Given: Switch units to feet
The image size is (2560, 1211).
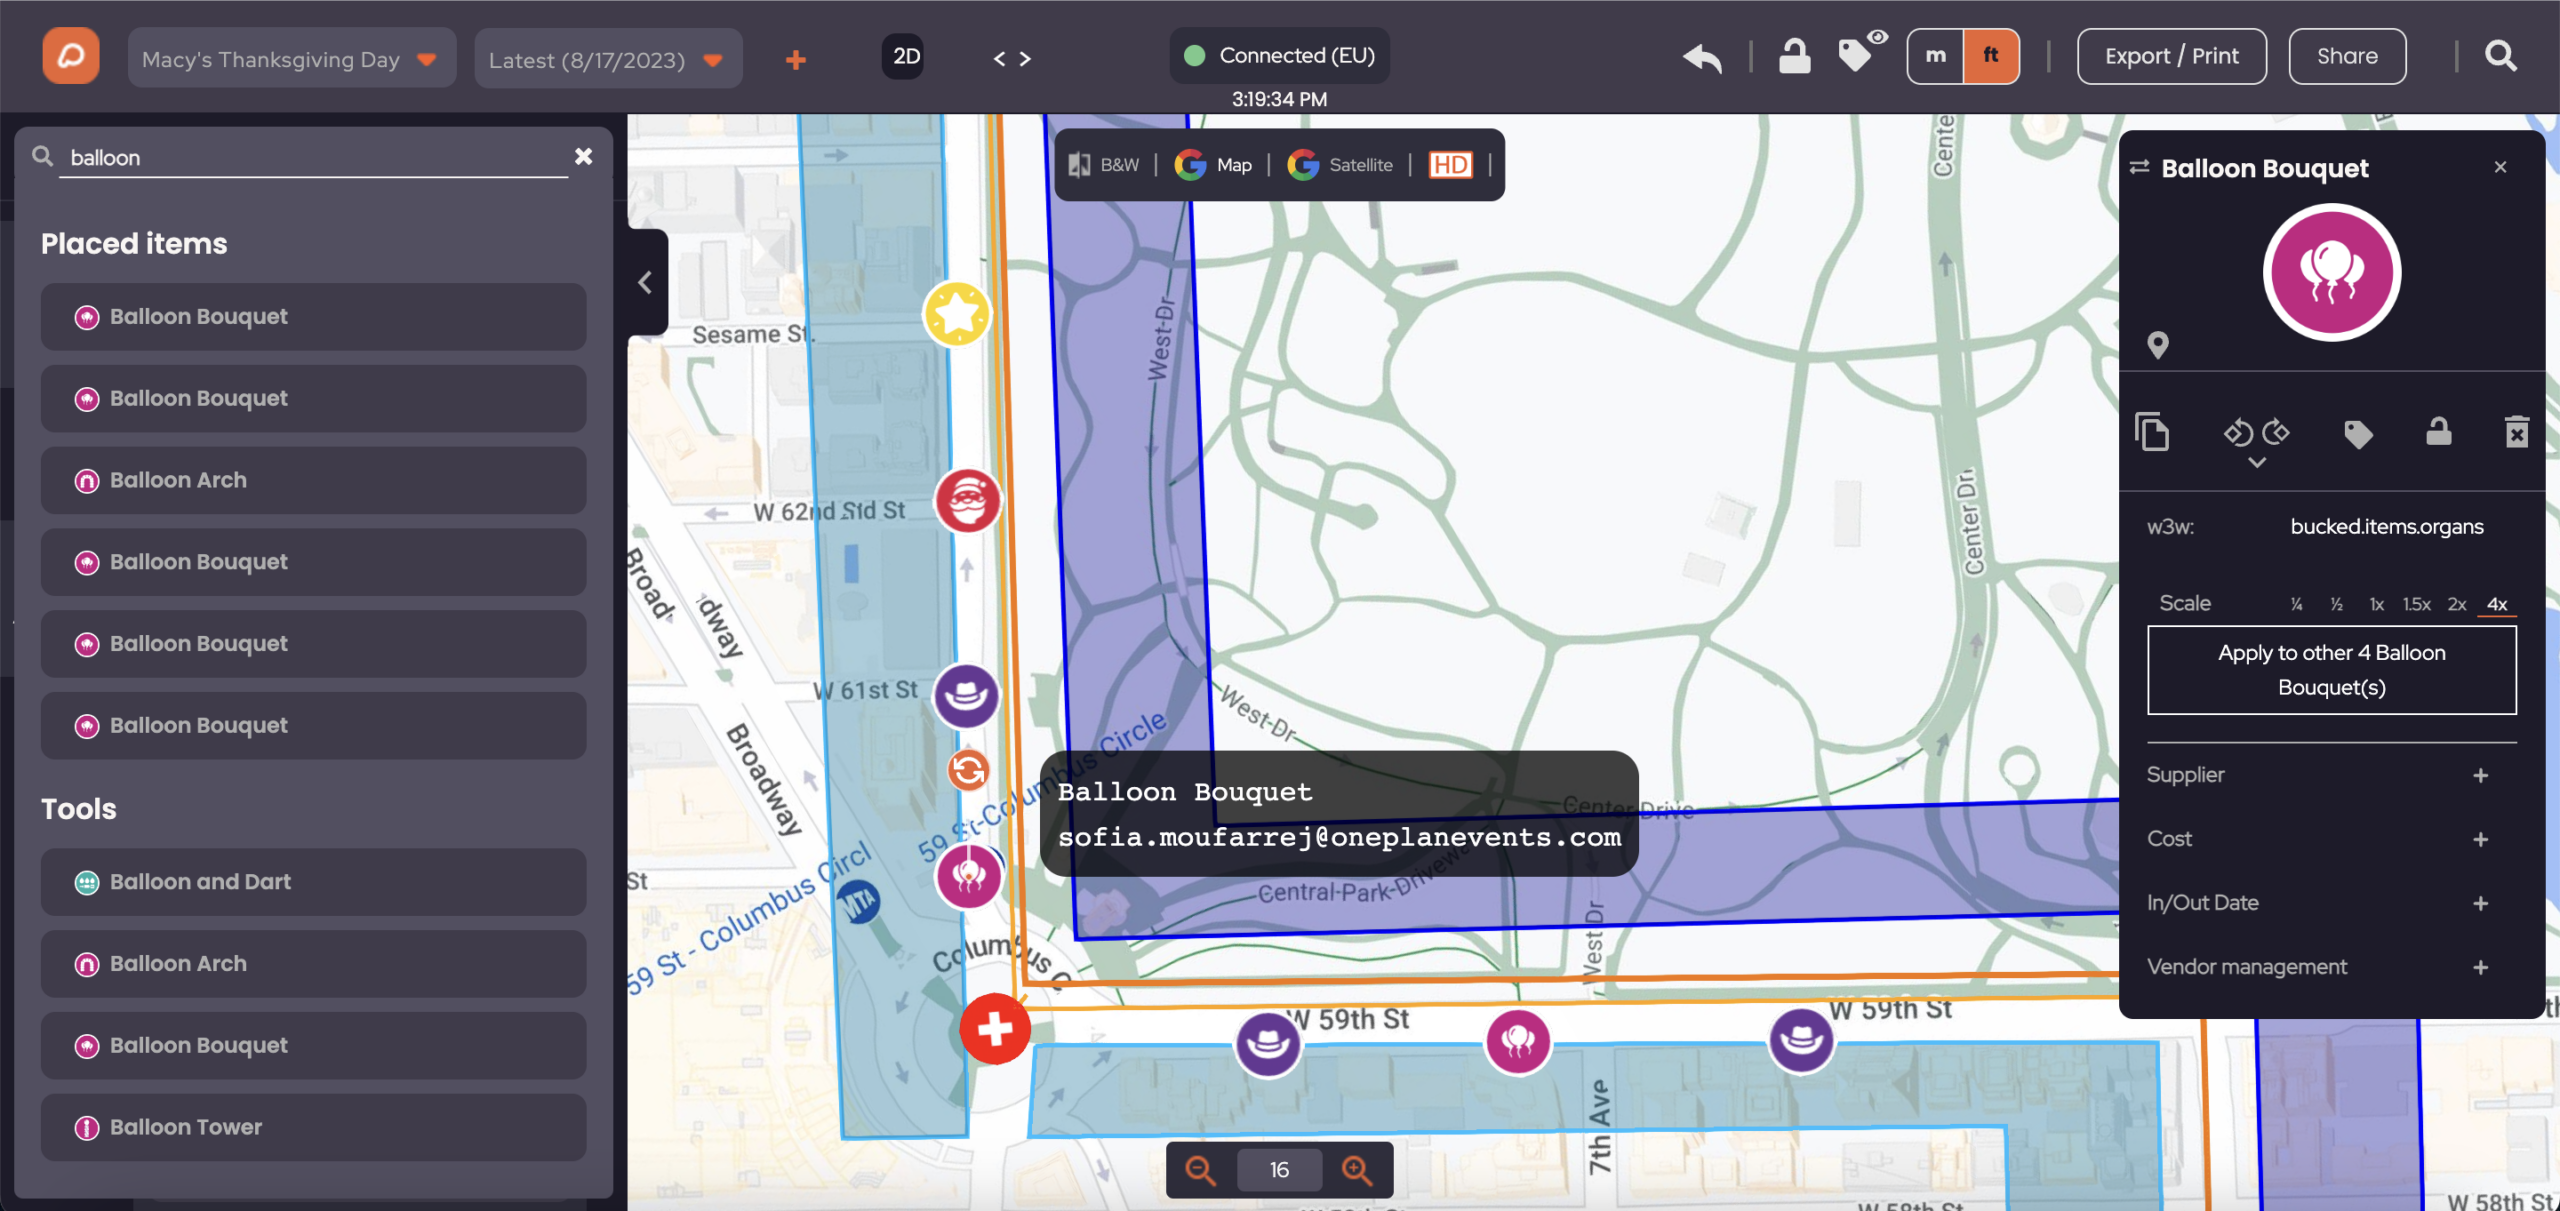Looking at the screenshot, I should [x=1991, y=56].
